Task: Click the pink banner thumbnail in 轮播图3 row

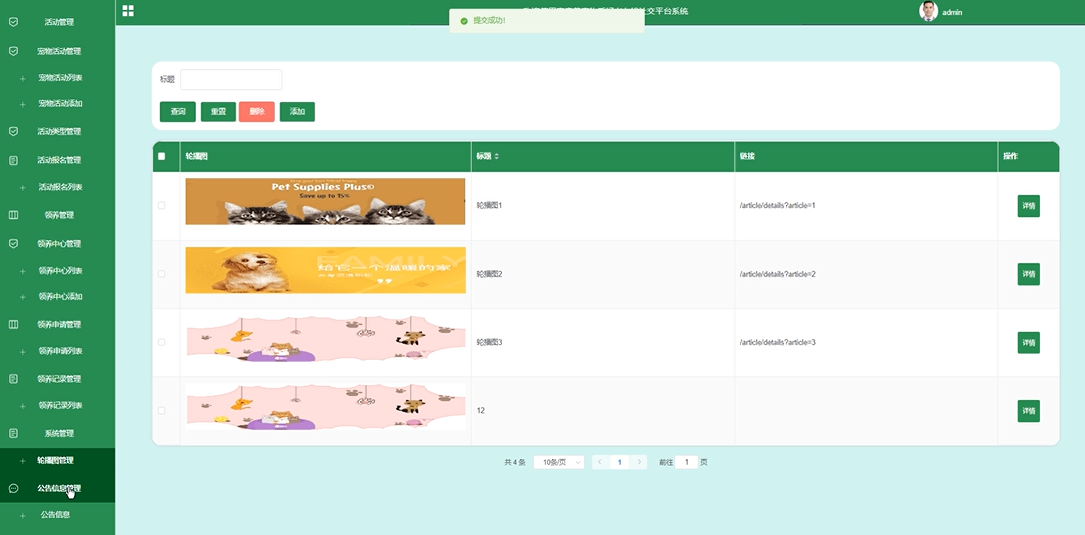Action: pos(325,338)
